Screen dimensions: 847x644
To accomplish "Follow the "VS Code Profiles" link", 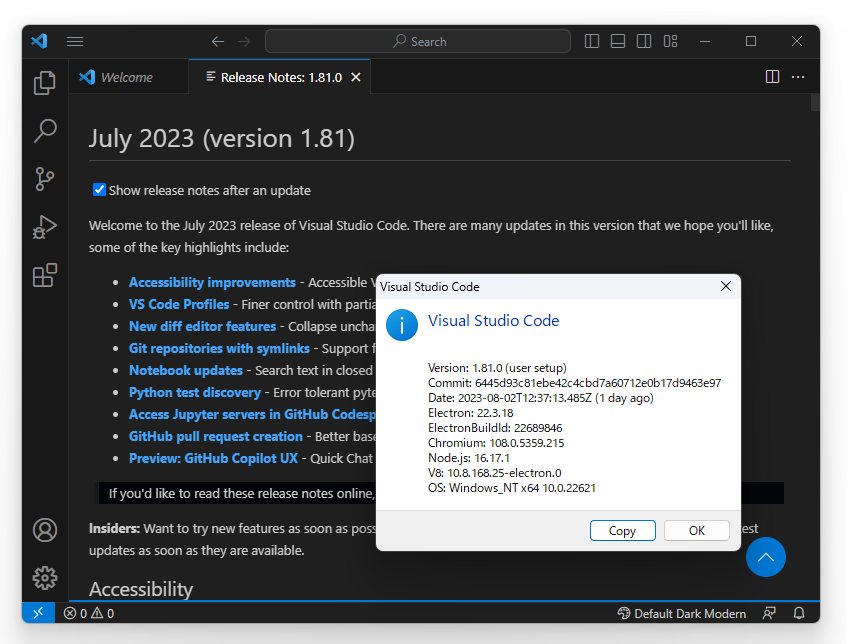I will coord(179,304).
